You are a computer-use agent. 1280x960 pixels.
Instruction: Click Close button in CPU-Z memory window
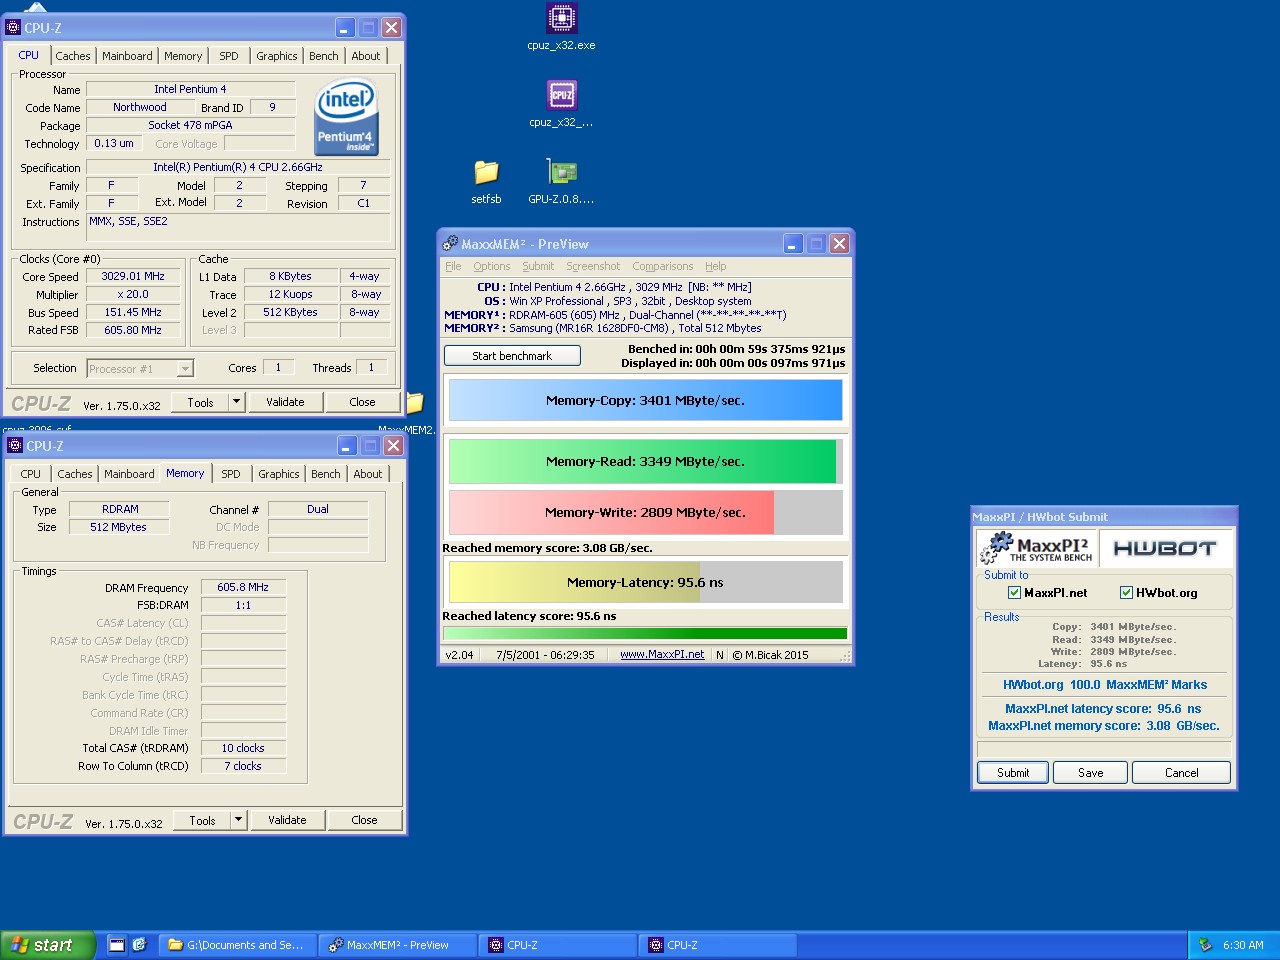[x=364, y=820]
